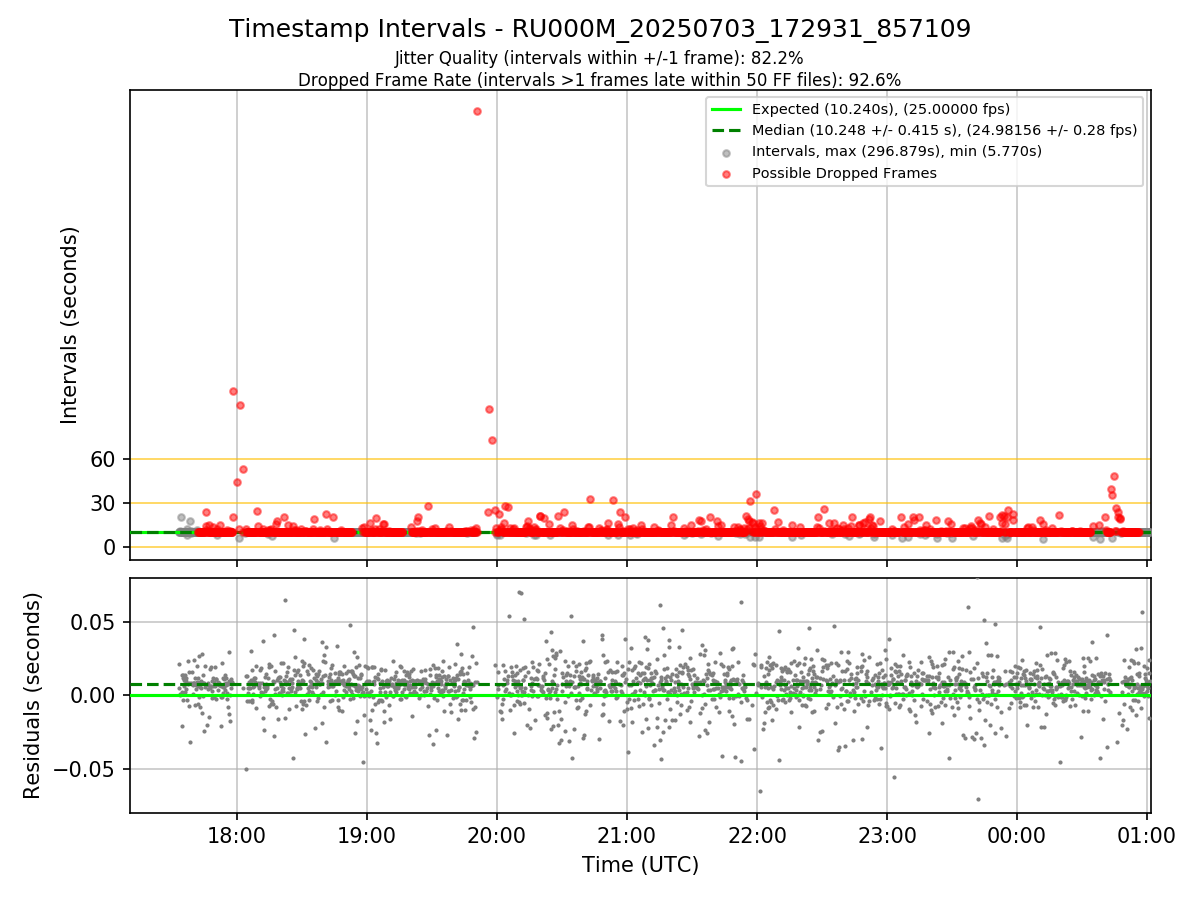The width and height of the screenshot is (1200, 900).
Task: Click the 'Median (10.248 +/- 0.415 s)' legend entry
Action: (944, 130)
